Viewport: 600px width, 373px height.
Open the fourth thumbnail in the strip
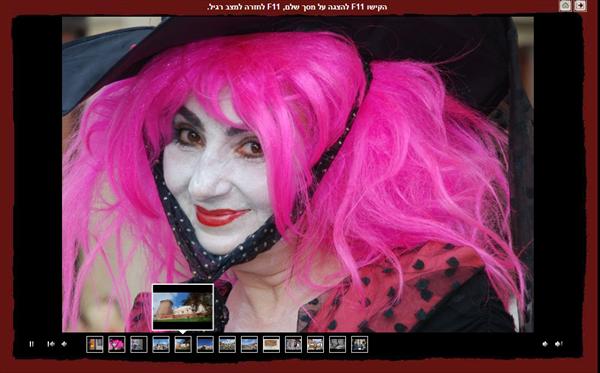click(161, 344)
